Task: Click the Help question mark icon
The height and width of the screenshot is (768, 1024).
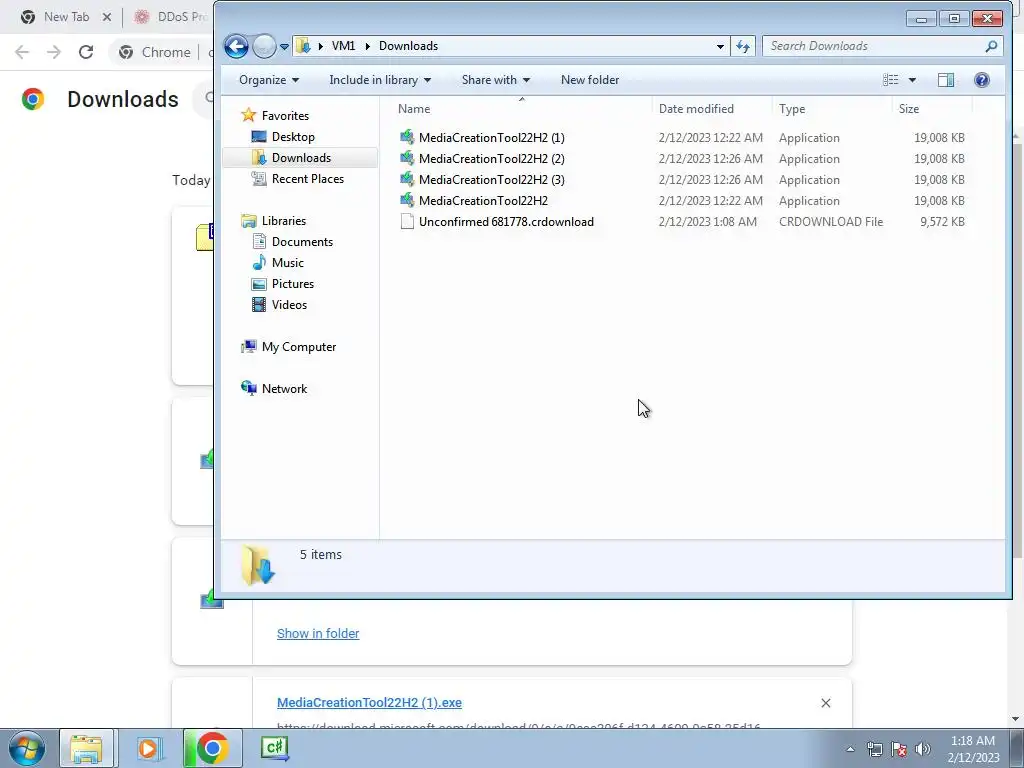Action: coord(981,80)
